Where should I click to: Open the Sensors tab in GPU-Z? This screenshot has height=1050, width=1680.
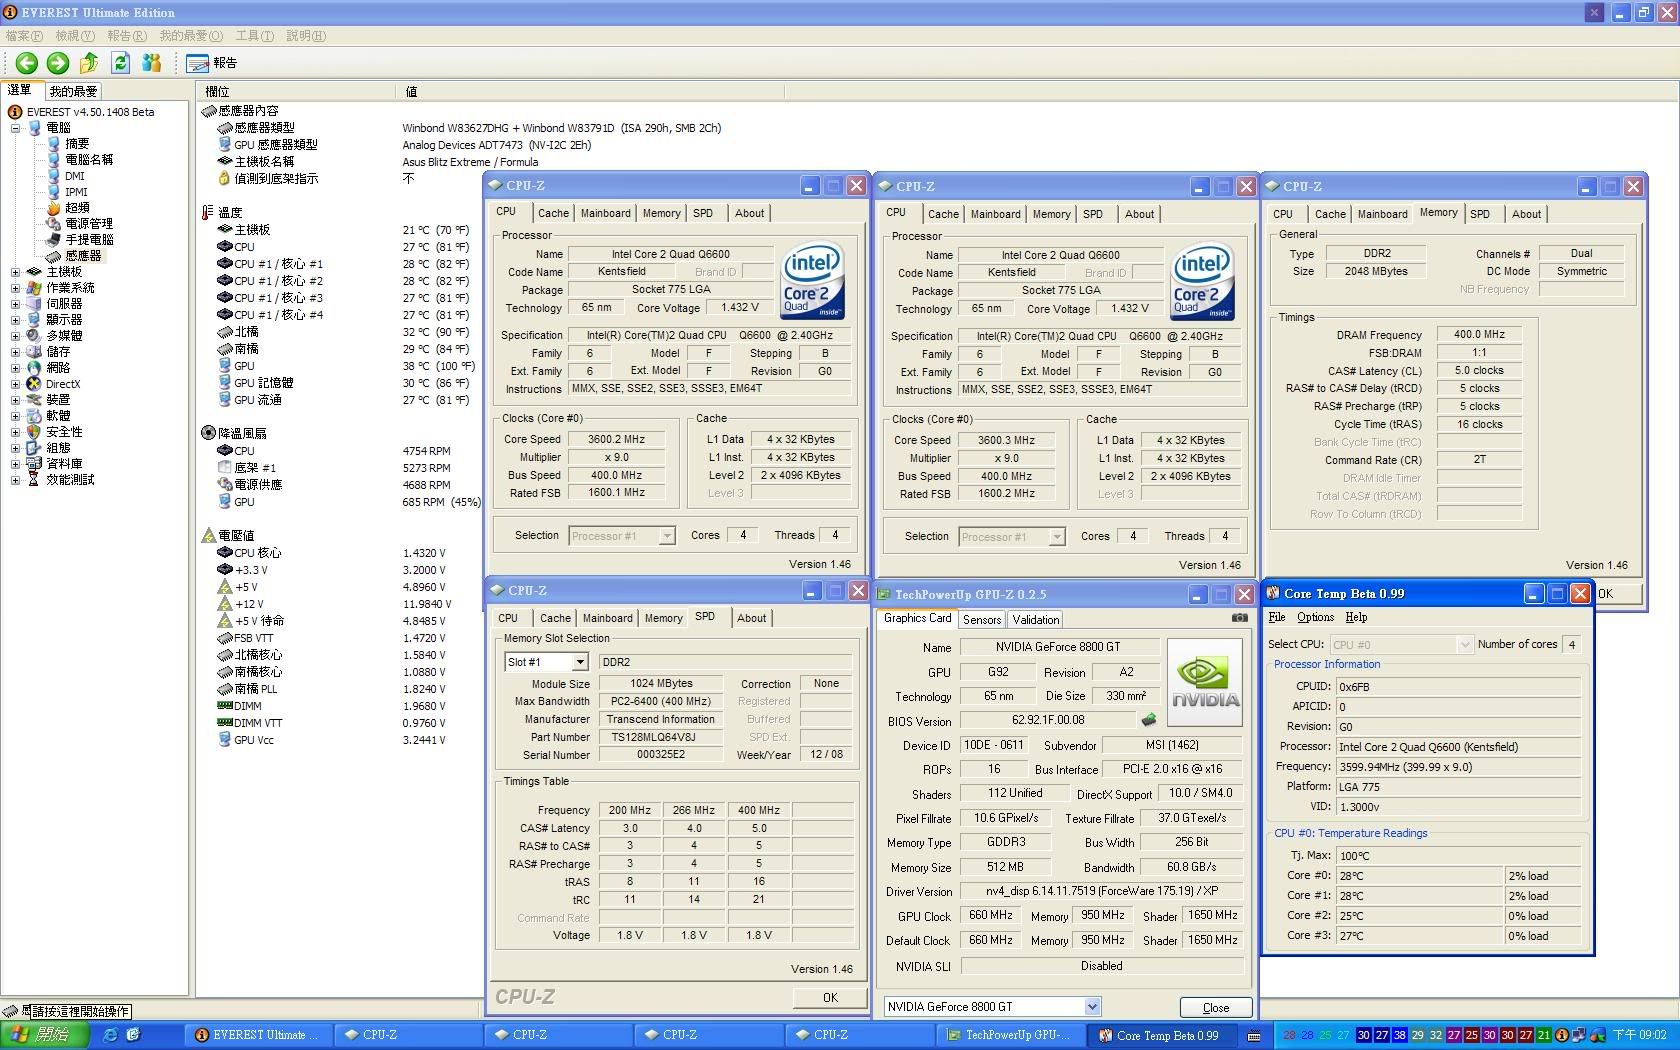(982, 620)
